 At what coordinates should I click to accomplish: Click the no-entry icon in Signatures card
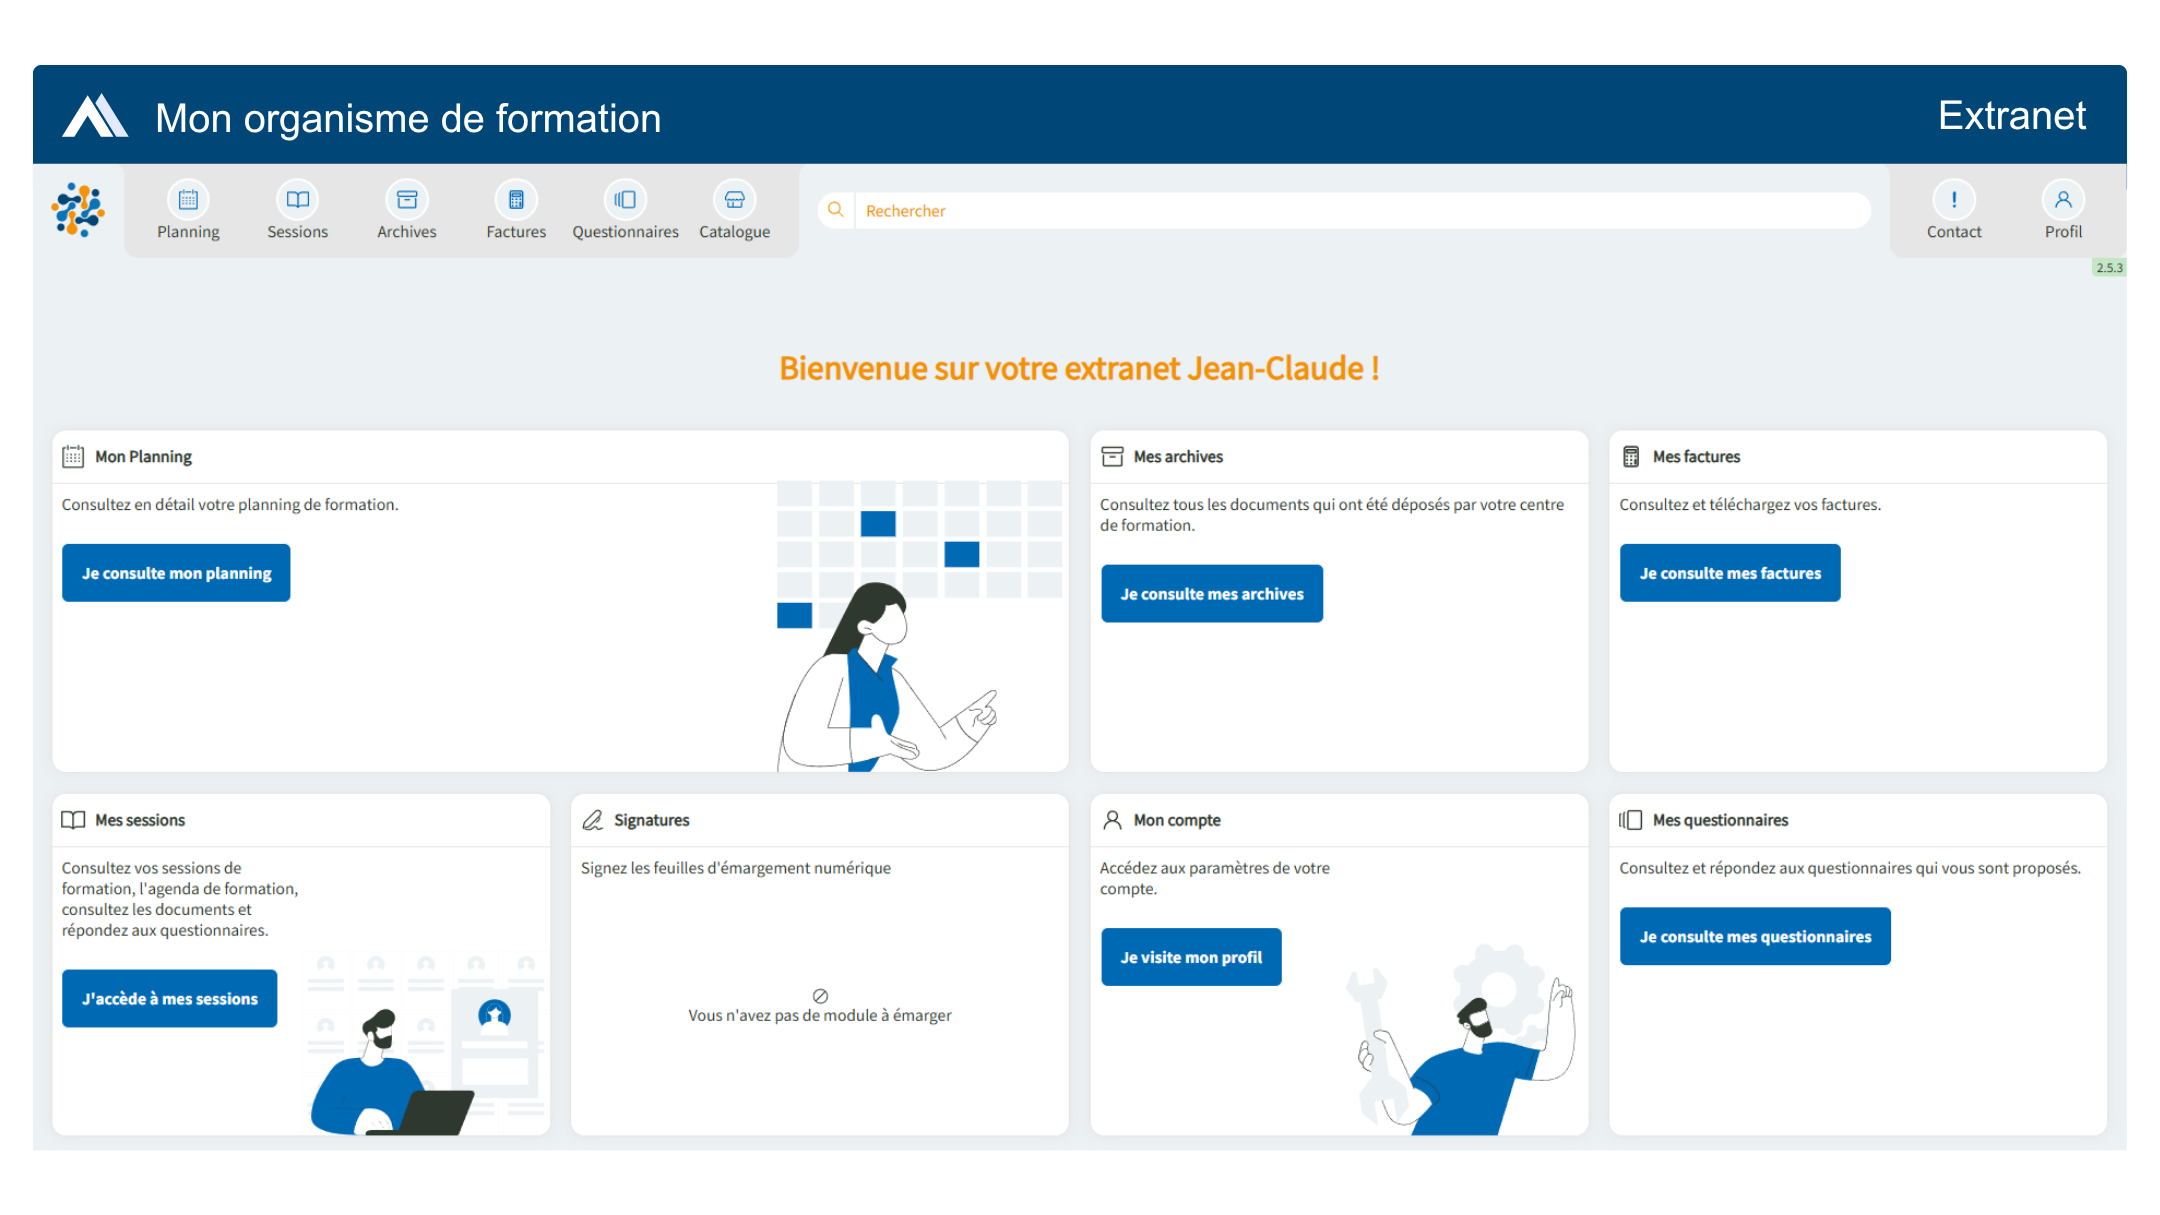(820, 996)
